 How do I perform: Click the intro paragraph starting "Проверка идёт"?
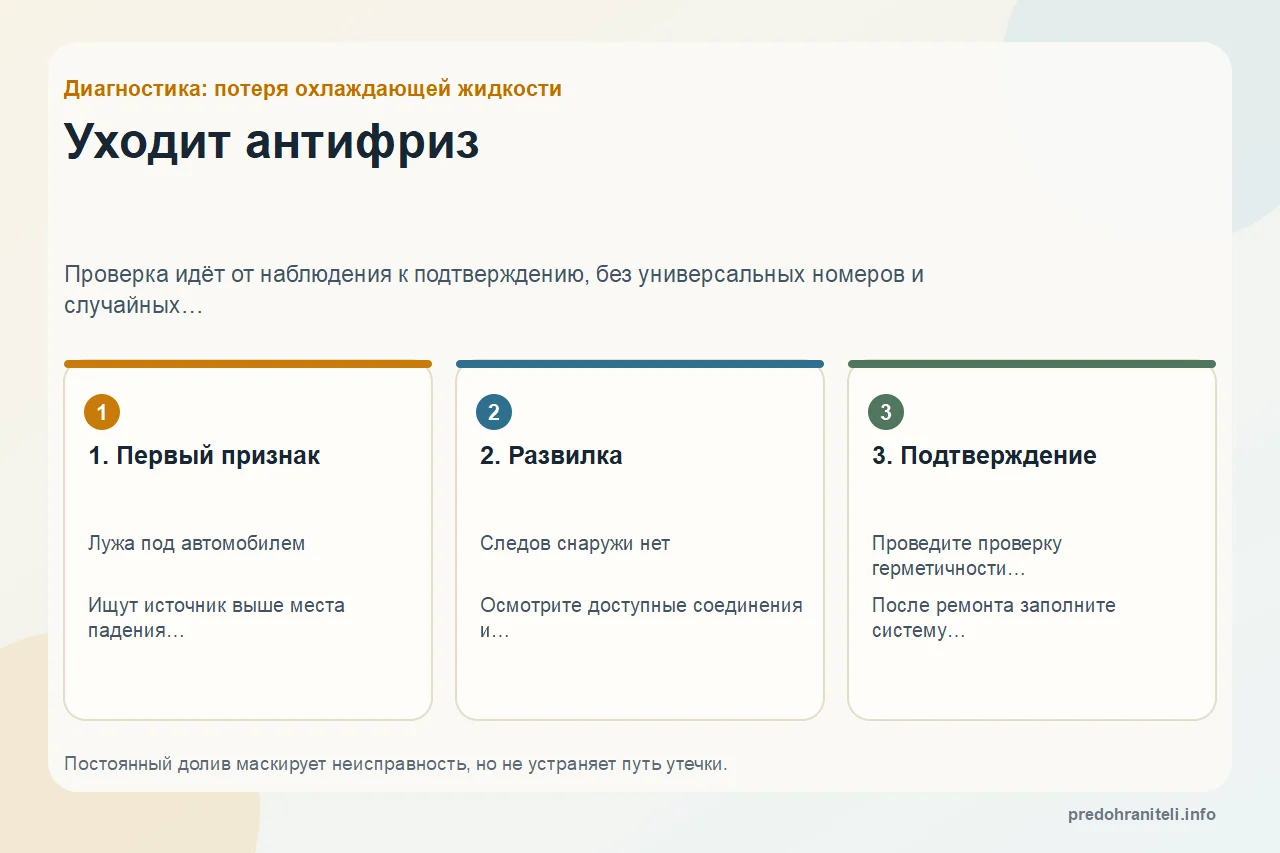pyautogui.click(x=494, y=290)
